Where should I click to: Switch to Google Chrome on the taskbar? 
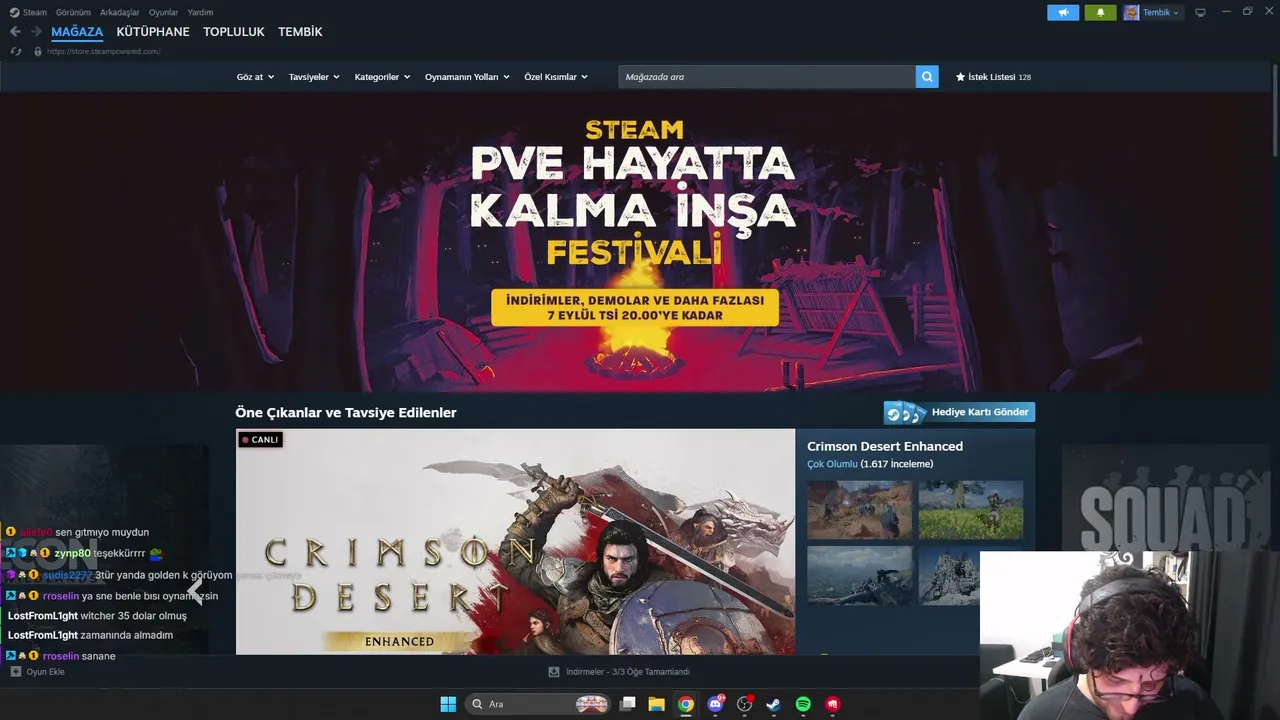click(686, 704)
